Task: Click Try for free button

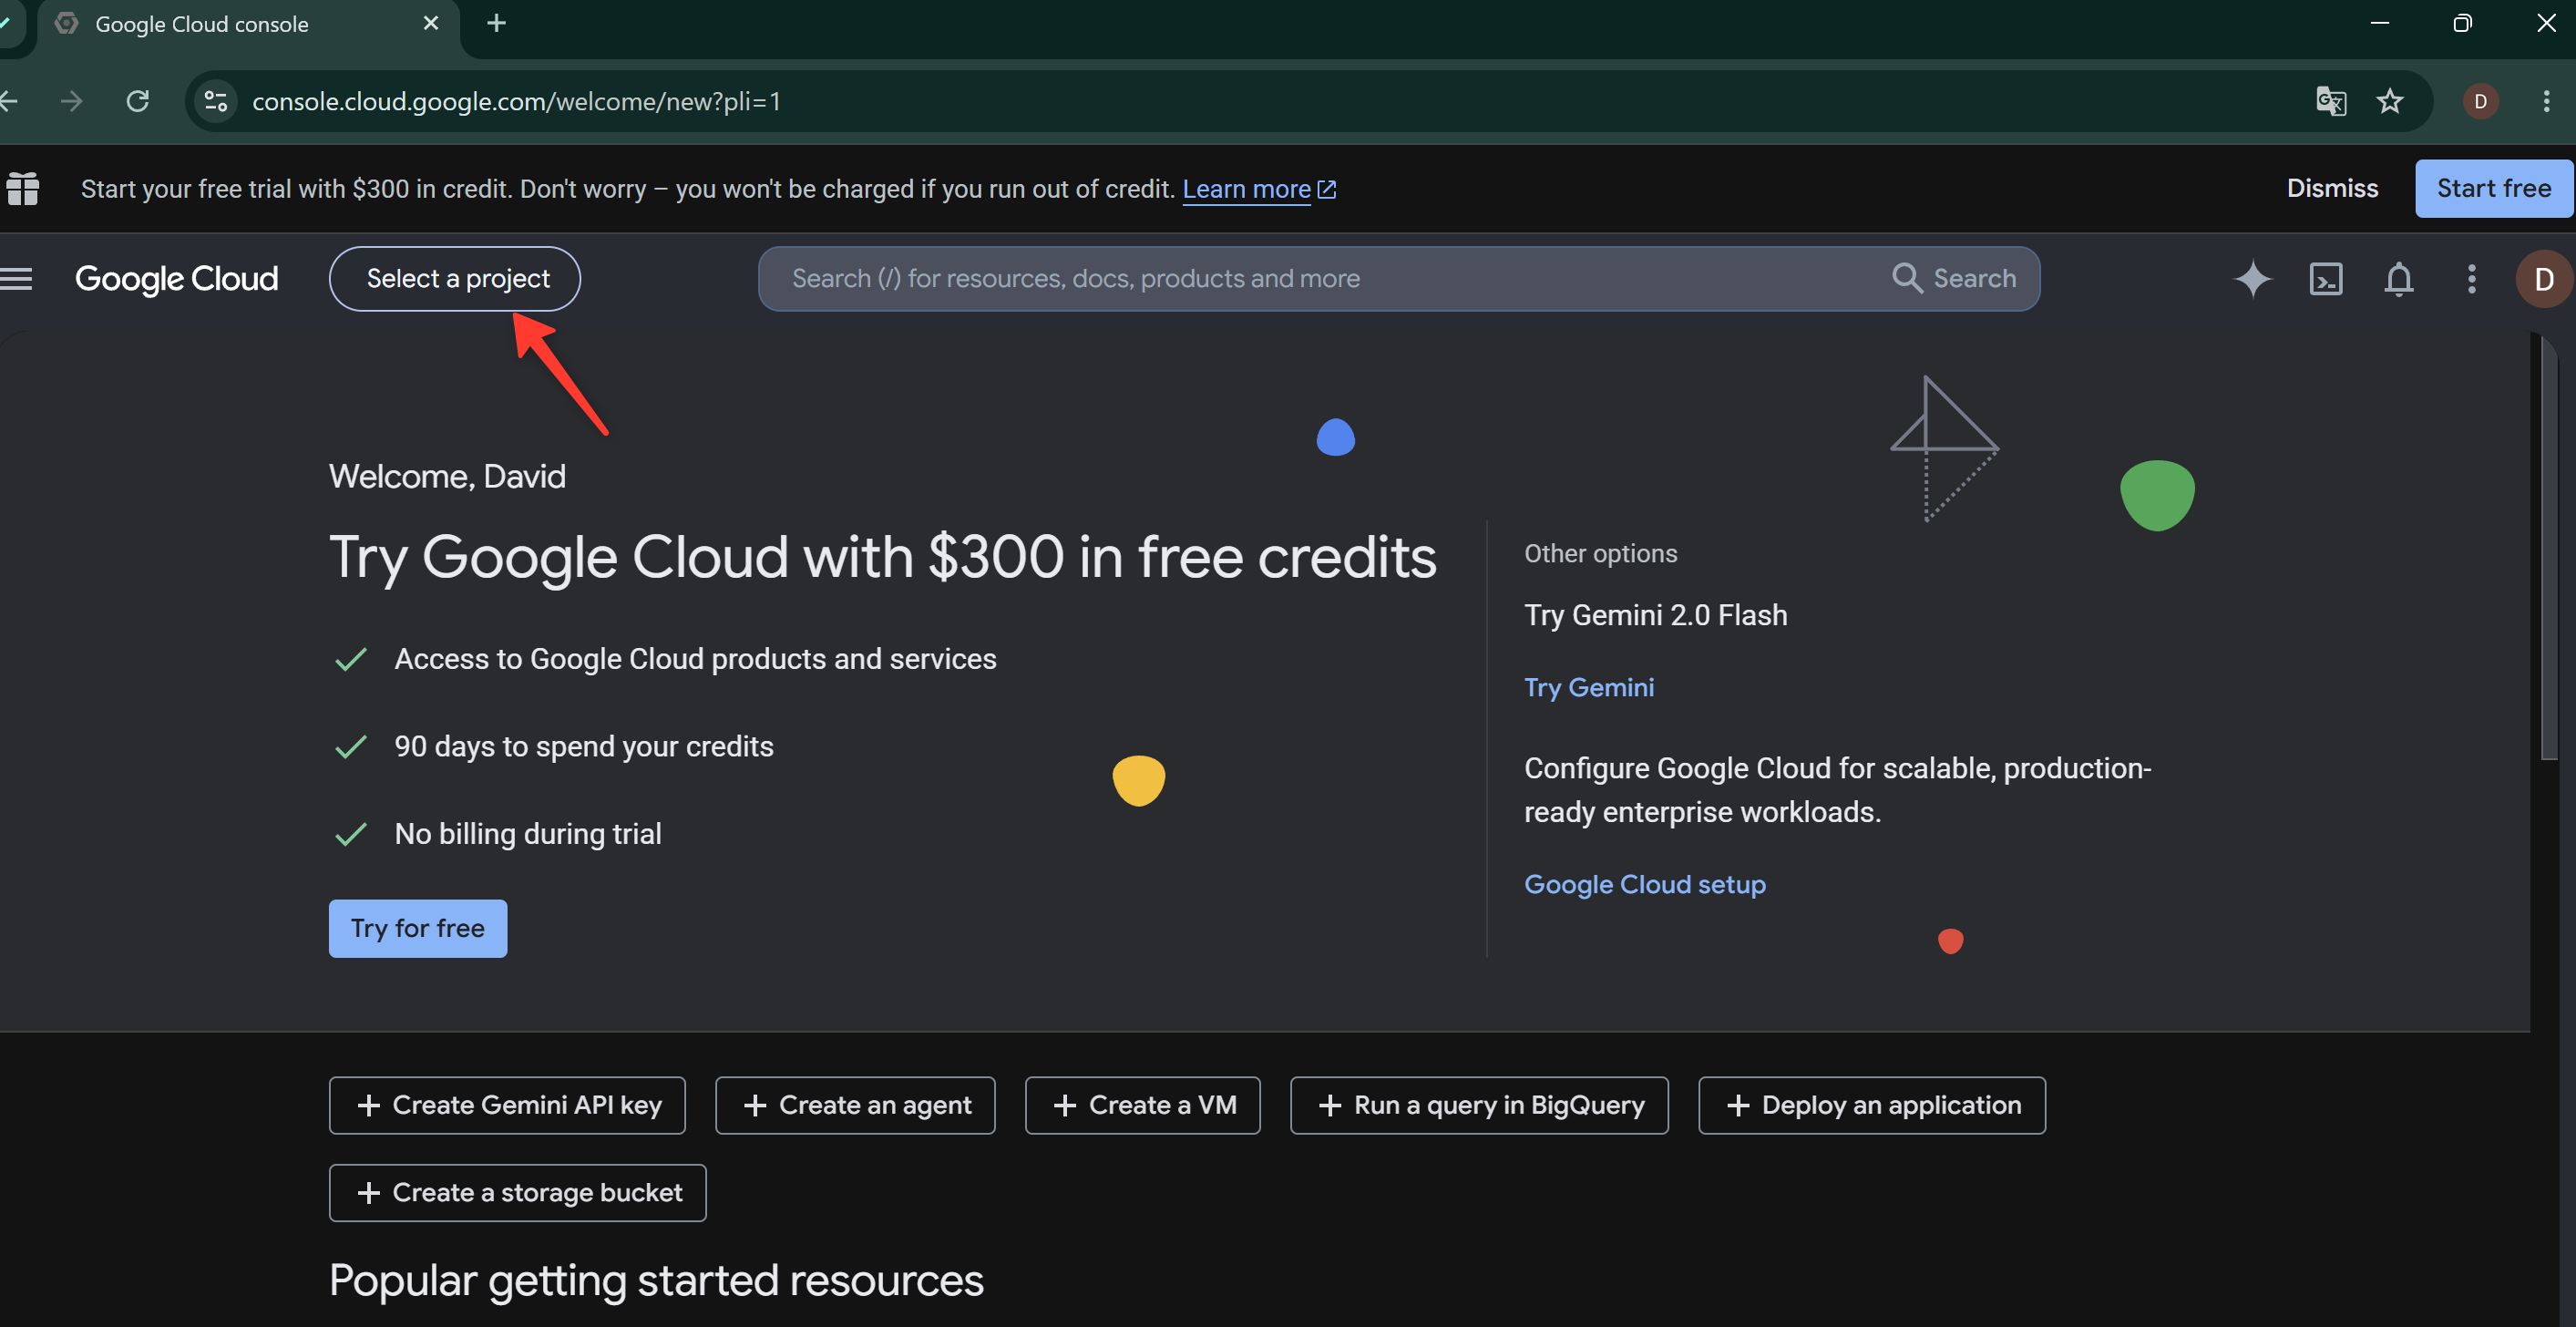Action: pyautogui.click(x=418, y=928)
